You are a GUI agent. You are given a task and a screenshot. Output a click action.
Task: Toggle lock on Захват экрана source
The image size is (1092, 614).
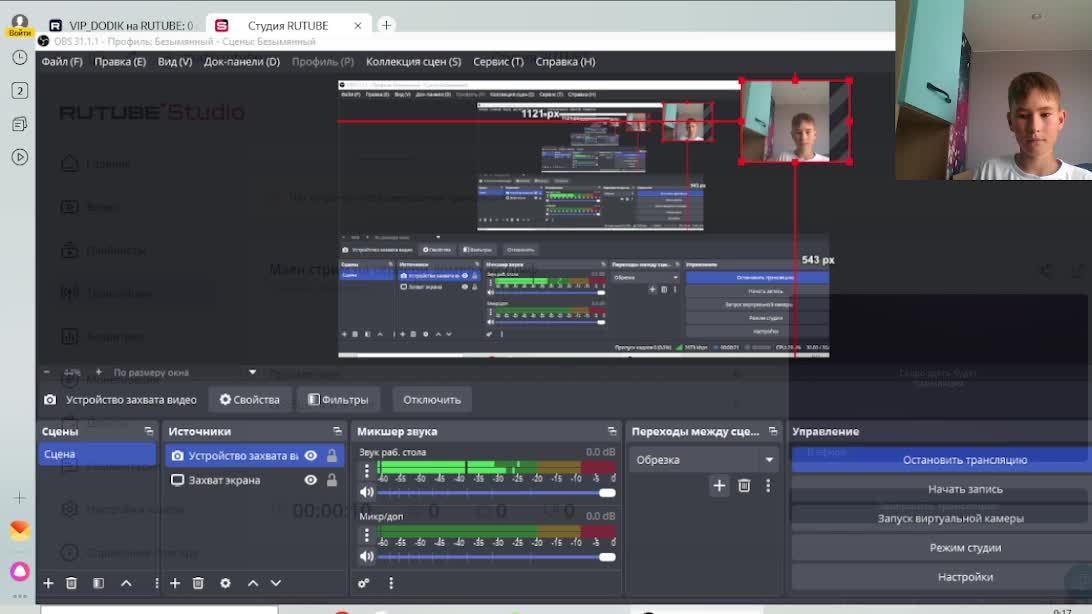pyautogui.click(x=332, y=480)
